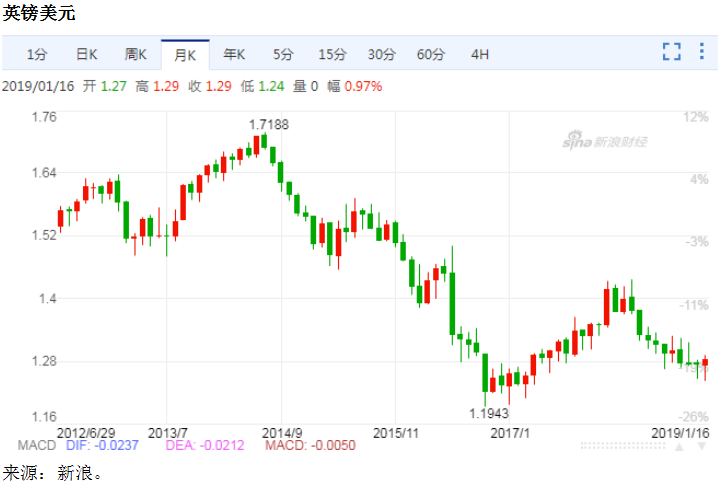Viewport: 718px width, 487px height.
Task: Choose the 15分 interval tab
Action: pos(332,54)
